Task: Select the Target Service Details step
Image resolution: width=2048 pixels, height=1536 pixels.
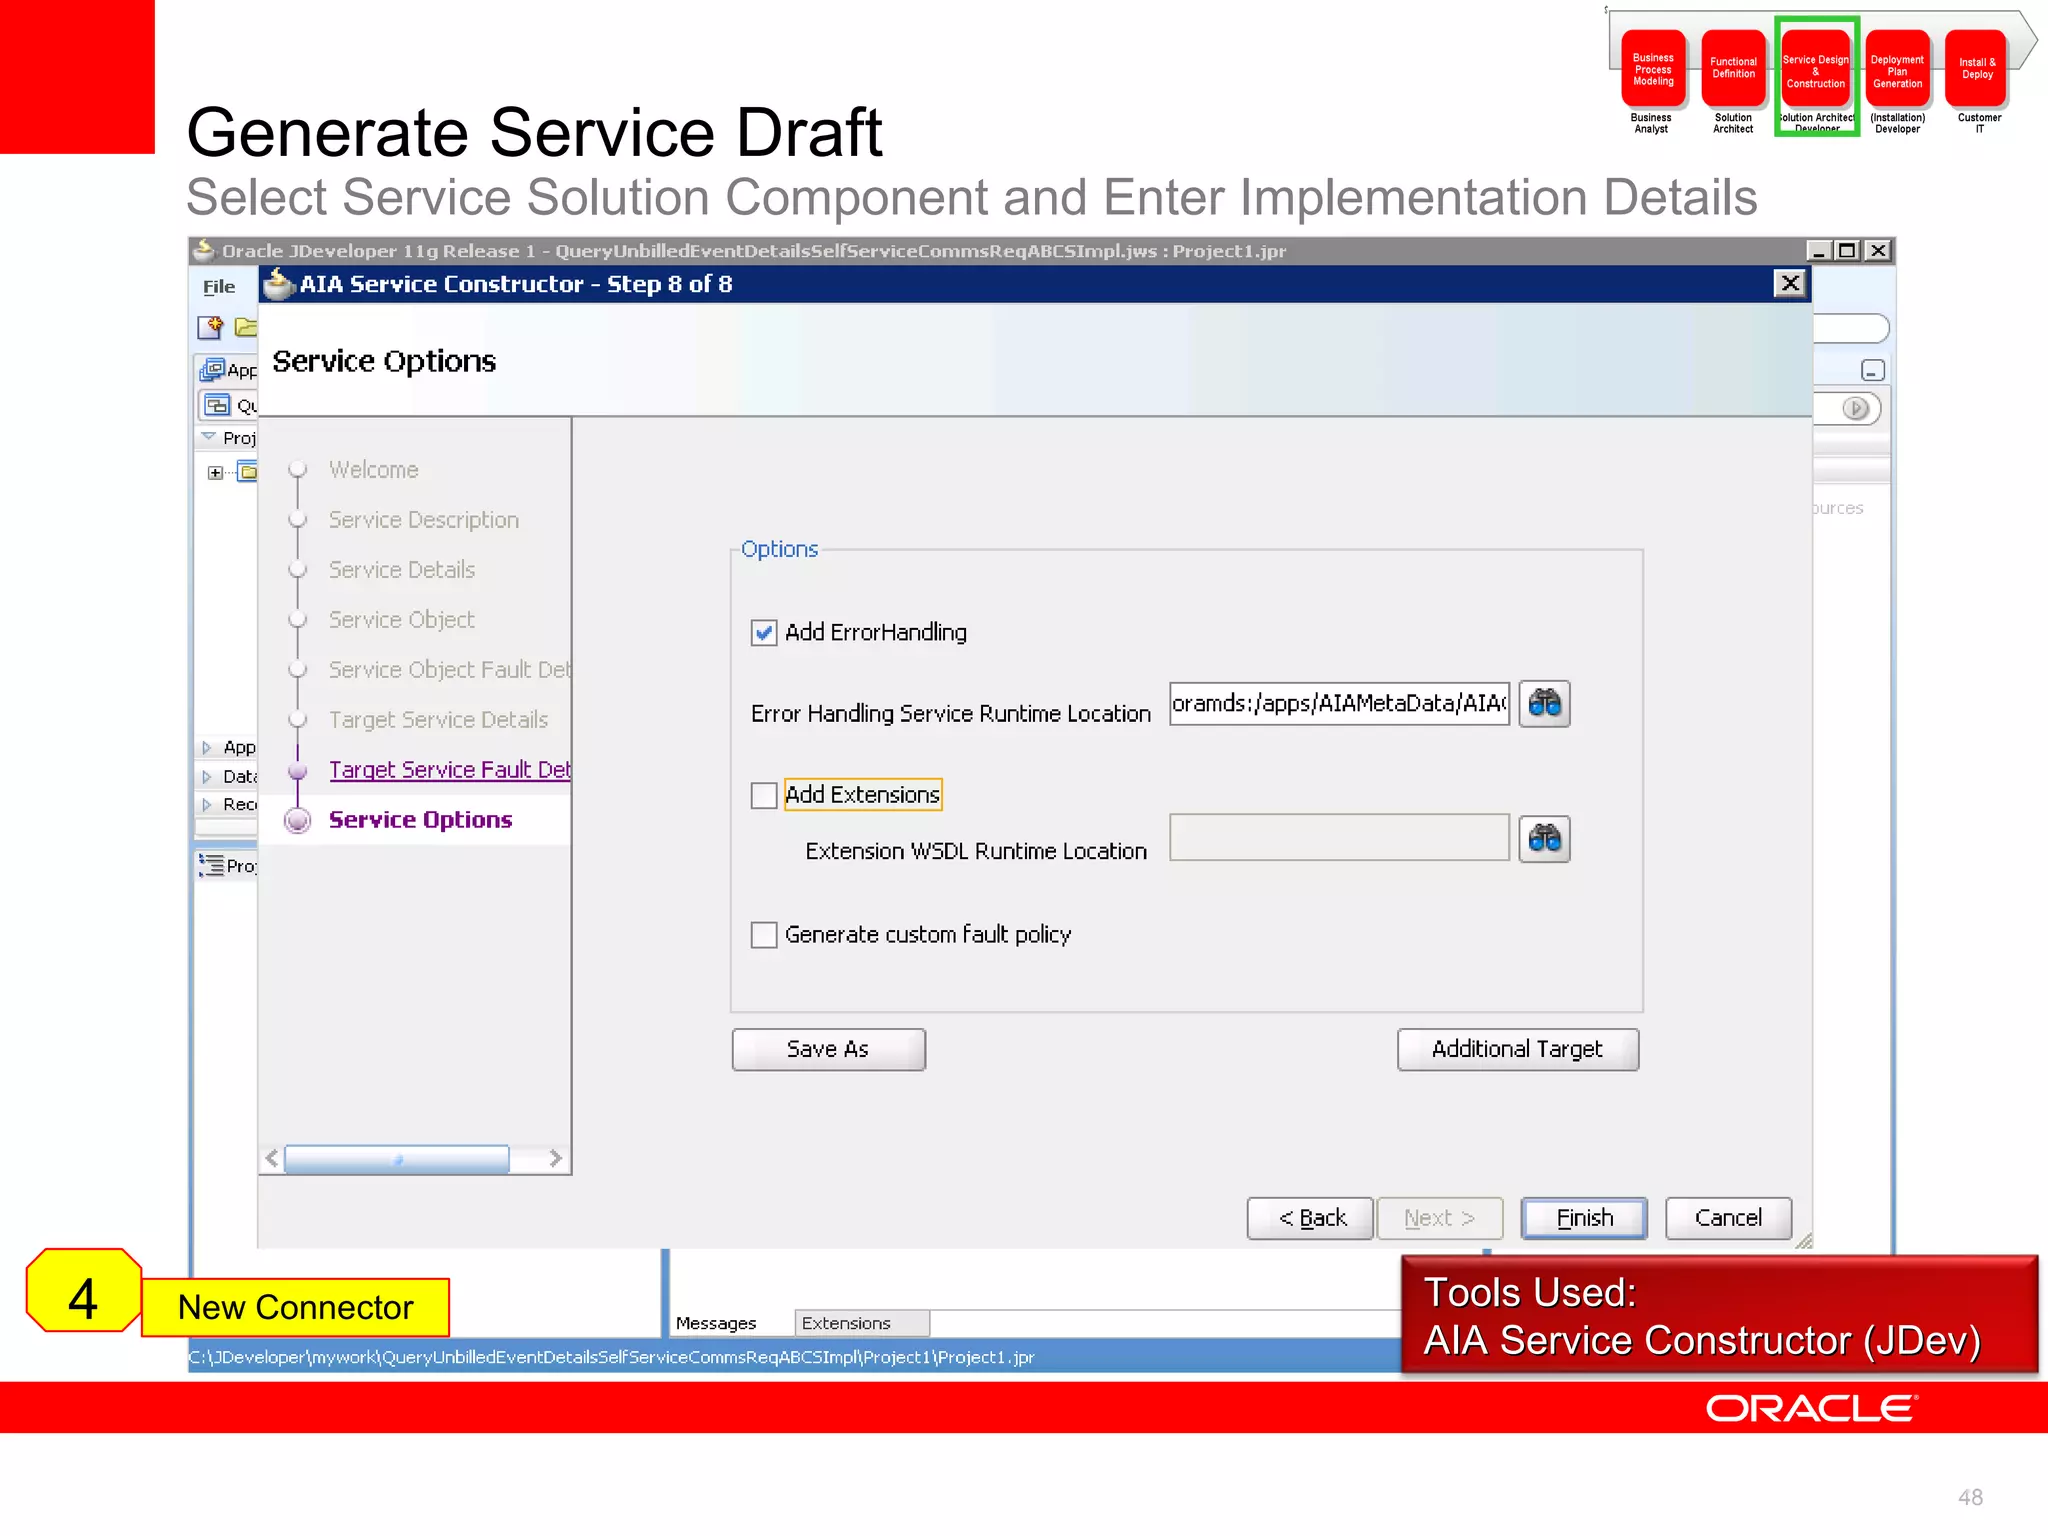Action: pyautogui.click(x=438, y=720)
